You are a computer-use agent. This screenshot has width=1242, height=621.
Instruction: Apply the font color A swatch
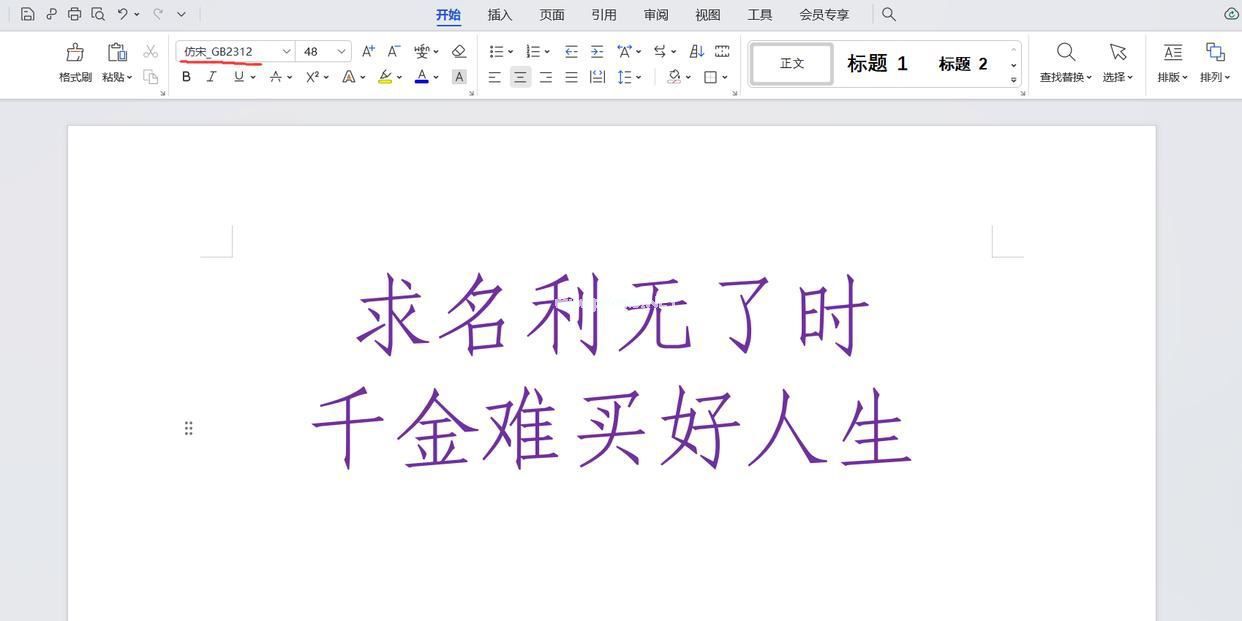coord(422,77)
